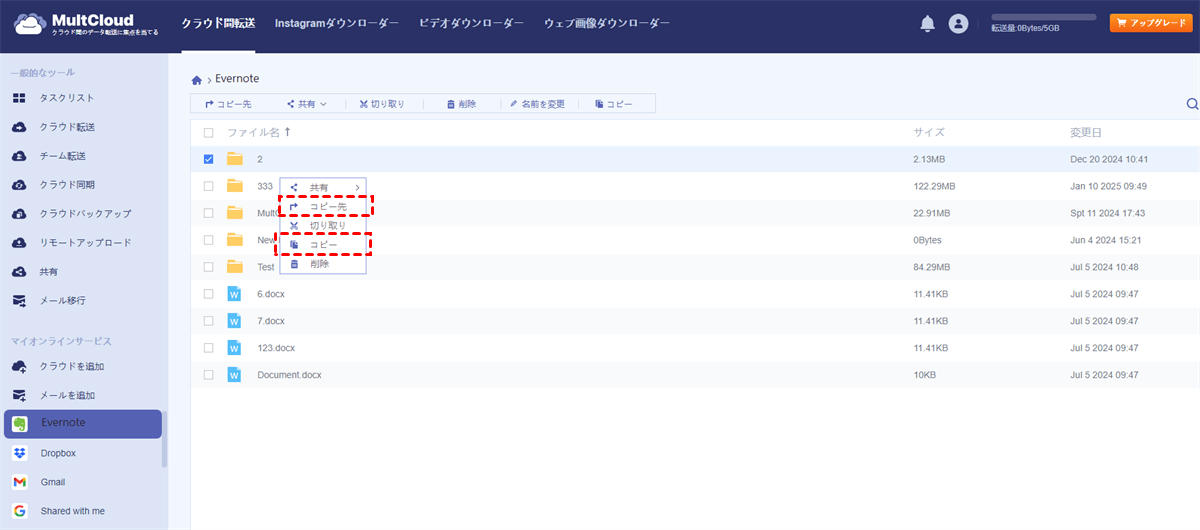Switch to ウェブ画像ダウンローダー tab

coord(607,23)
